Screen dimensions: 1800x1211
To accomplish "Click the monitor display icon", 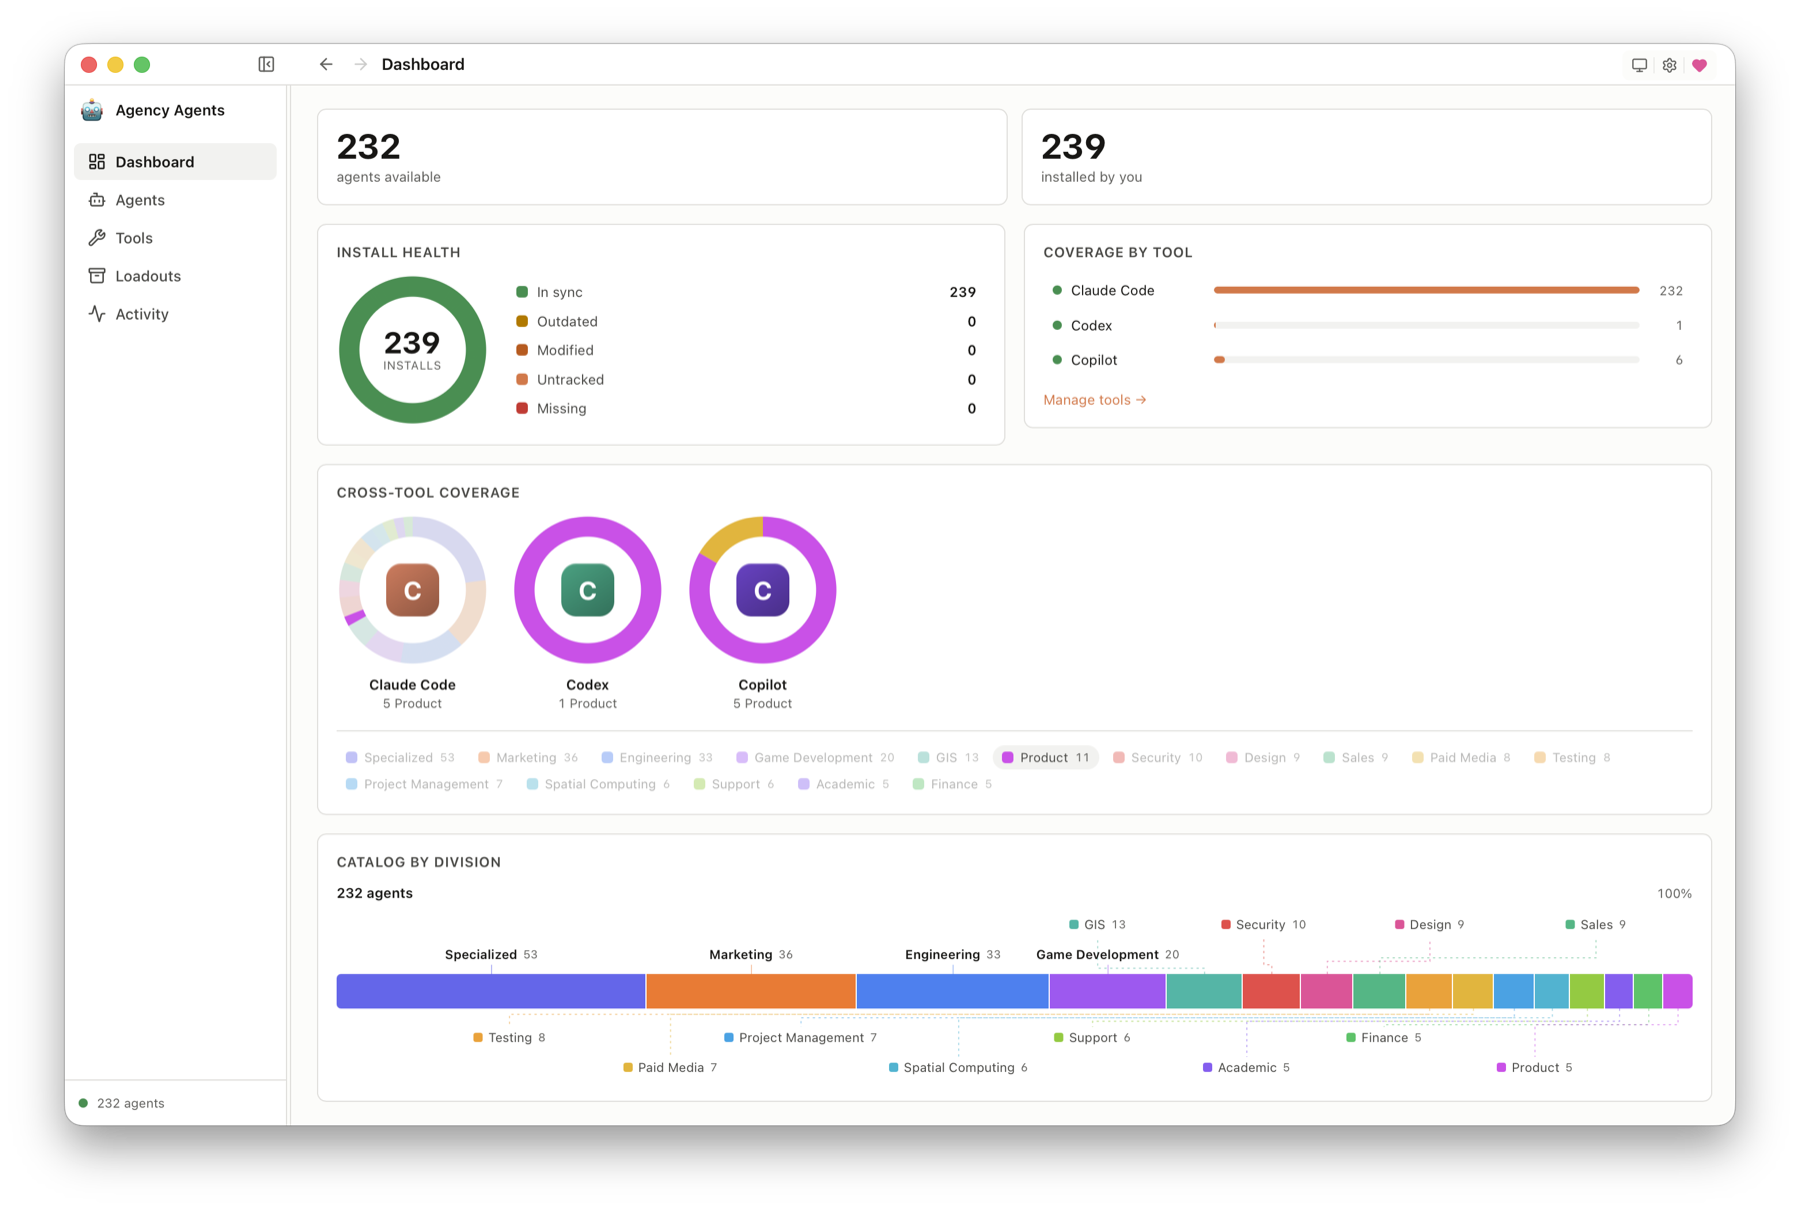I will tap(1639, 65).
